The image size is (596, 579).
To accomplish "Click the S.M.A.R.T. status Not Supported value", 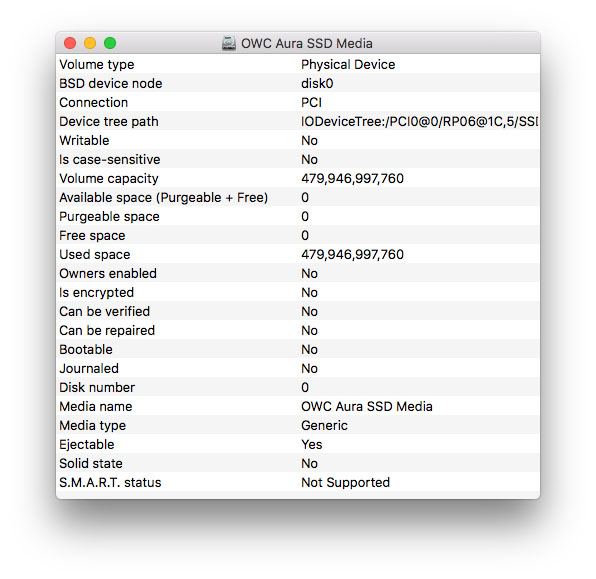I will pos(346,483).
